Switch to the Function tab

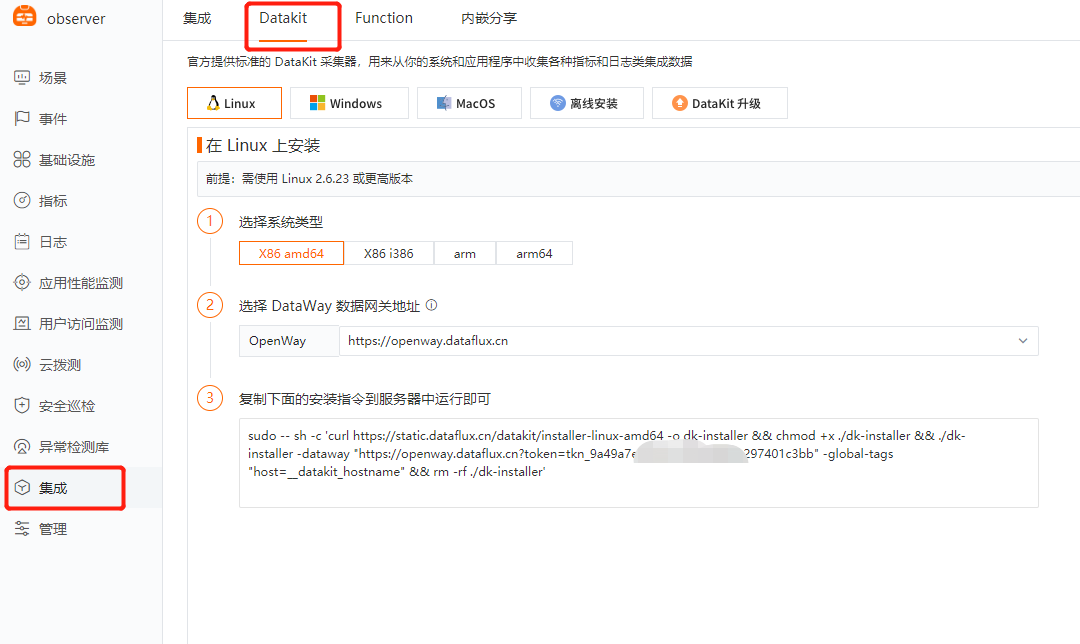(x=384, y=19)
